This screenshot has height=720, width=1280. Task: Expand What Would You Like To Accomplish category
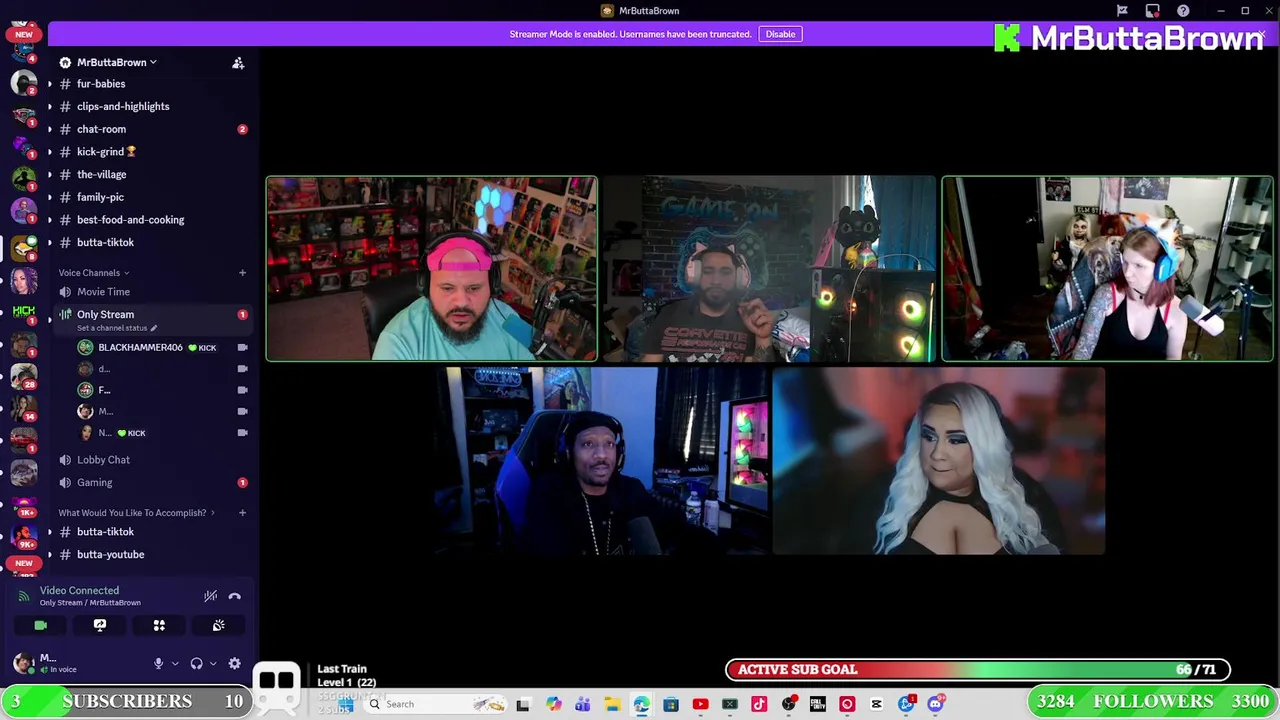point(137,513)
